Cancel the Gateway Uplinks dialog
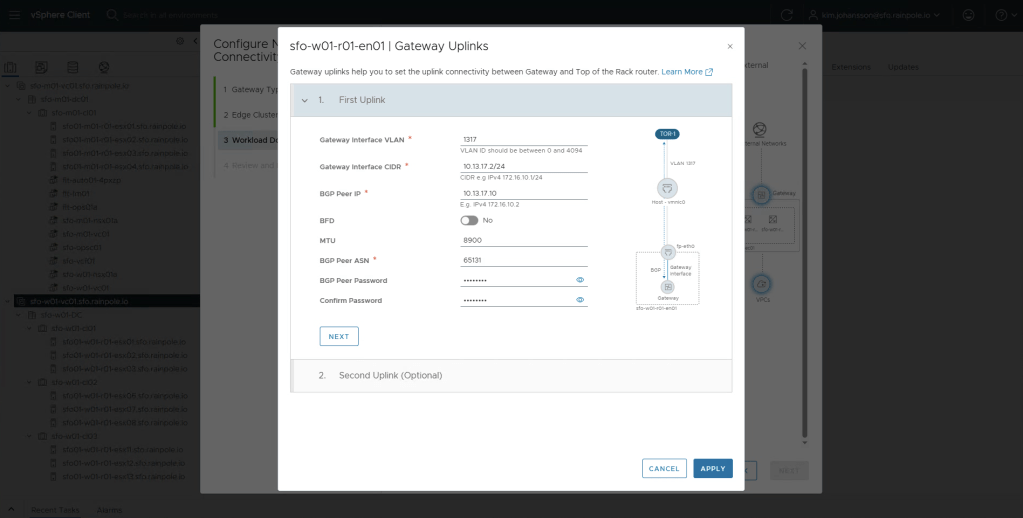 click(664, 468)
